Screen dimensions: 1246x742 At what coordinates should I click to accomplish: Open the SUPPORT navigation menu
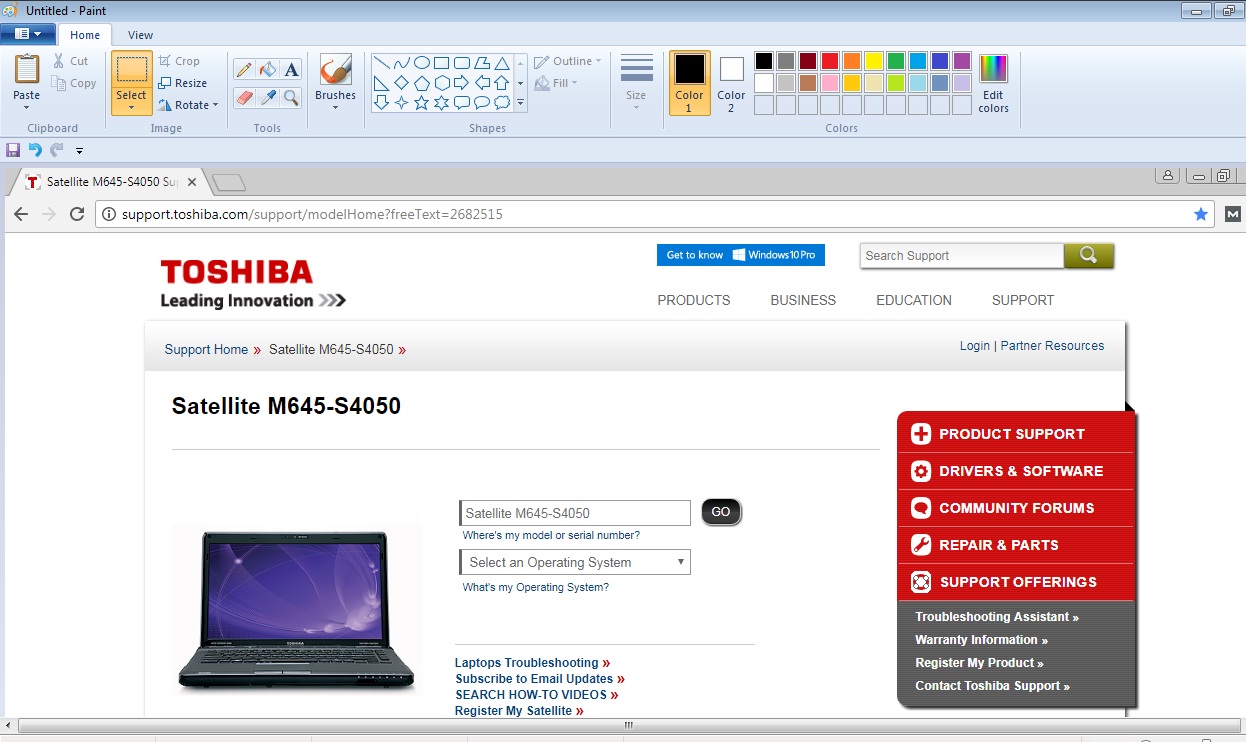tap(1023, 300)
